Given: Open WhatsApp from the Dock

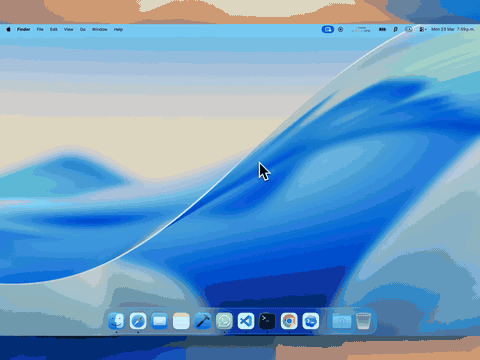Looking at the screenshot, I should [224, 321].
